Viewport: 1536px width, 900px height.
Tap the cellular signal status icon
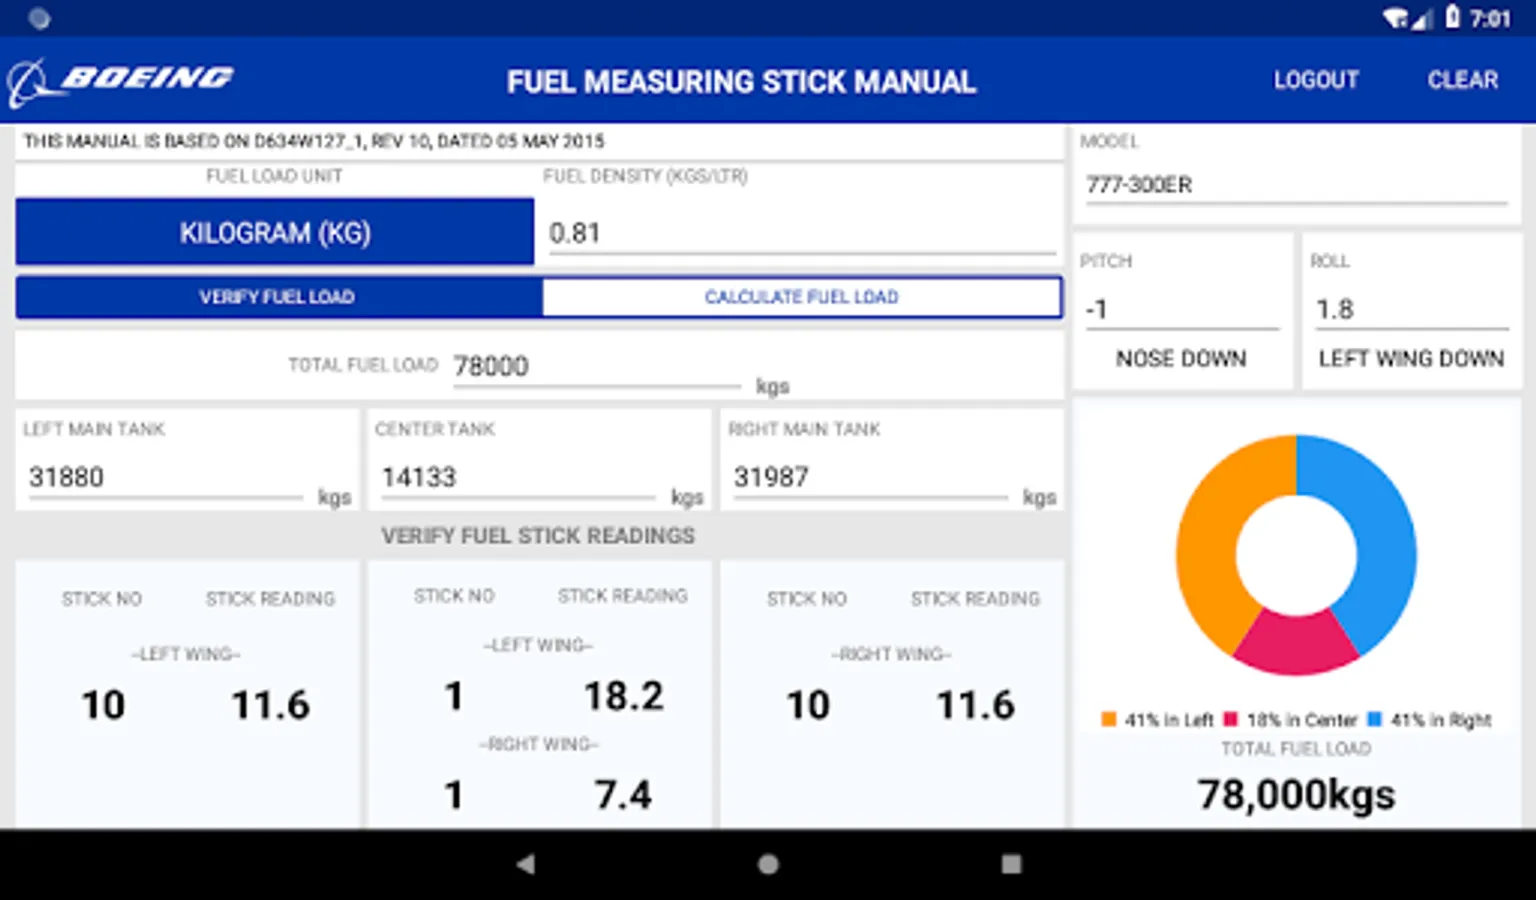click(x=1421, y=19)
